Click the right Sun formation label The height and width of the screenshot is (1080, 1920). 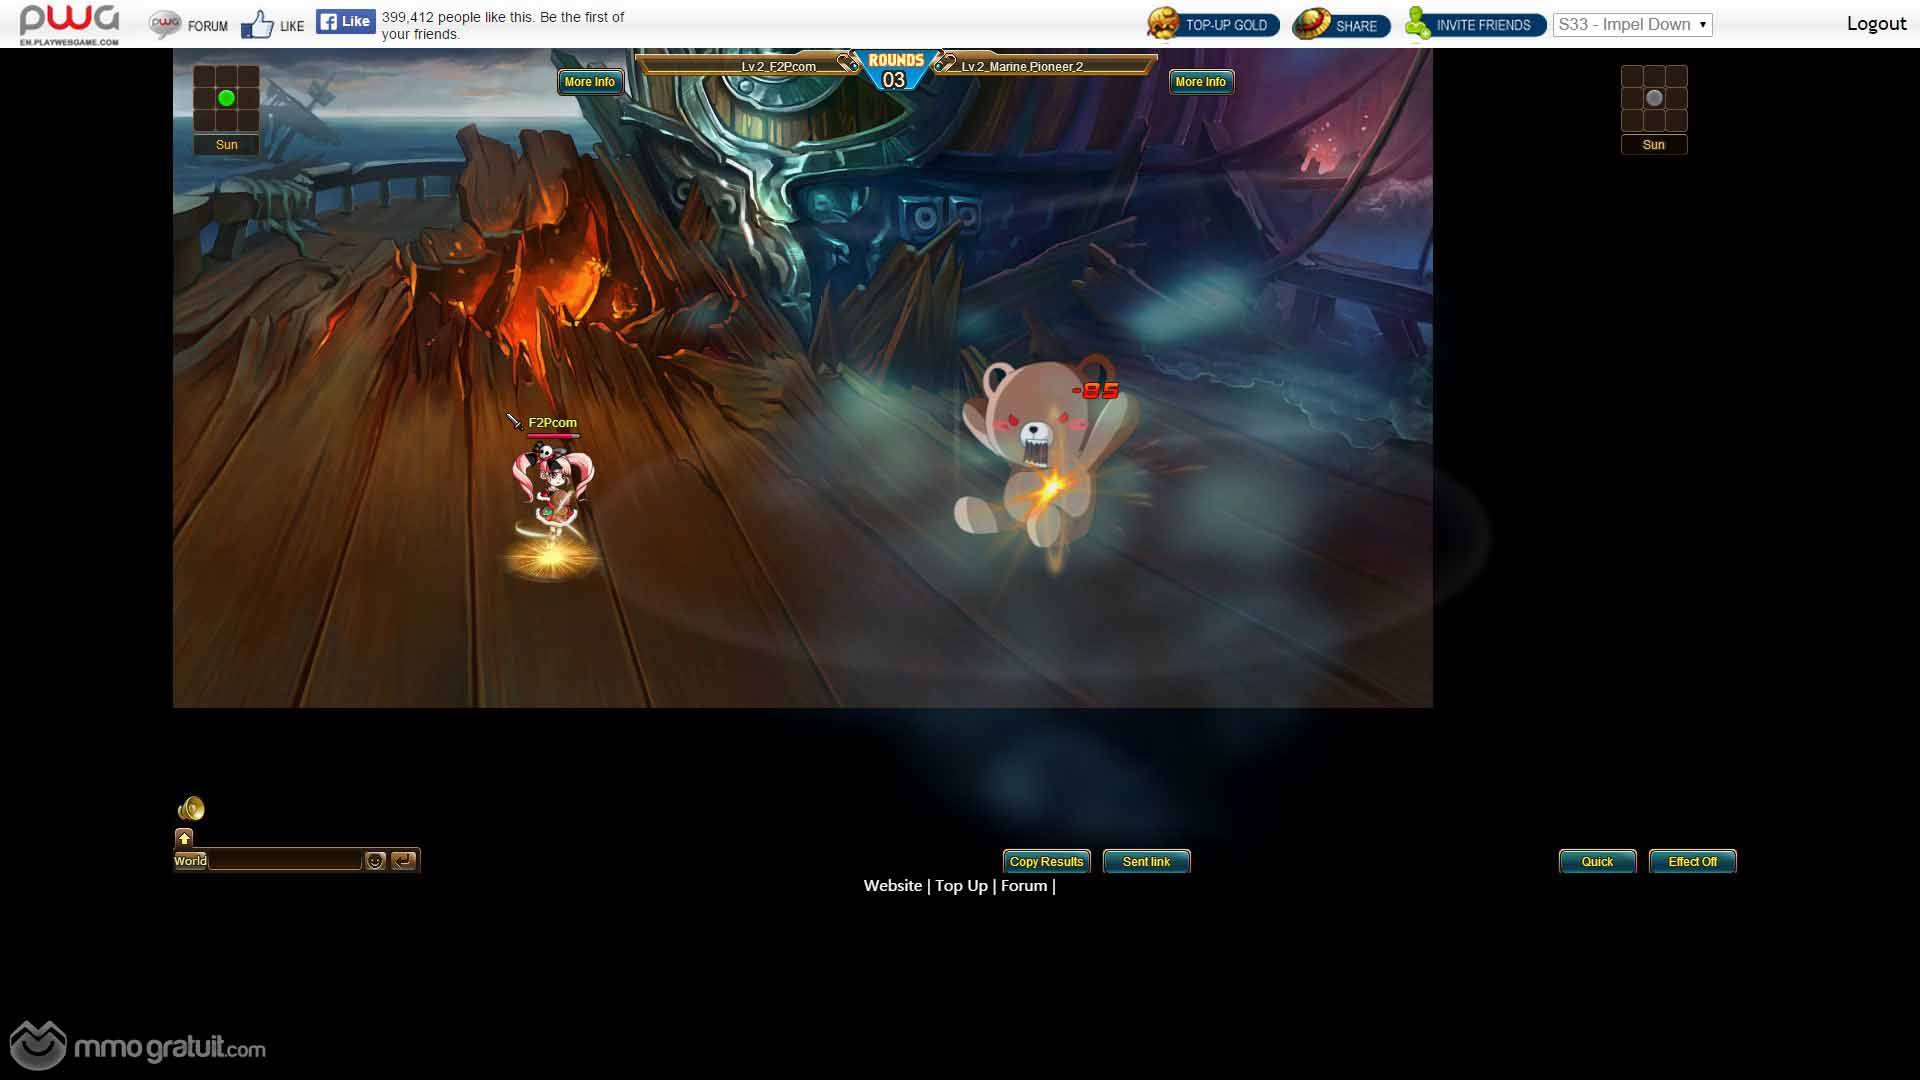(x=1654, y=145)
